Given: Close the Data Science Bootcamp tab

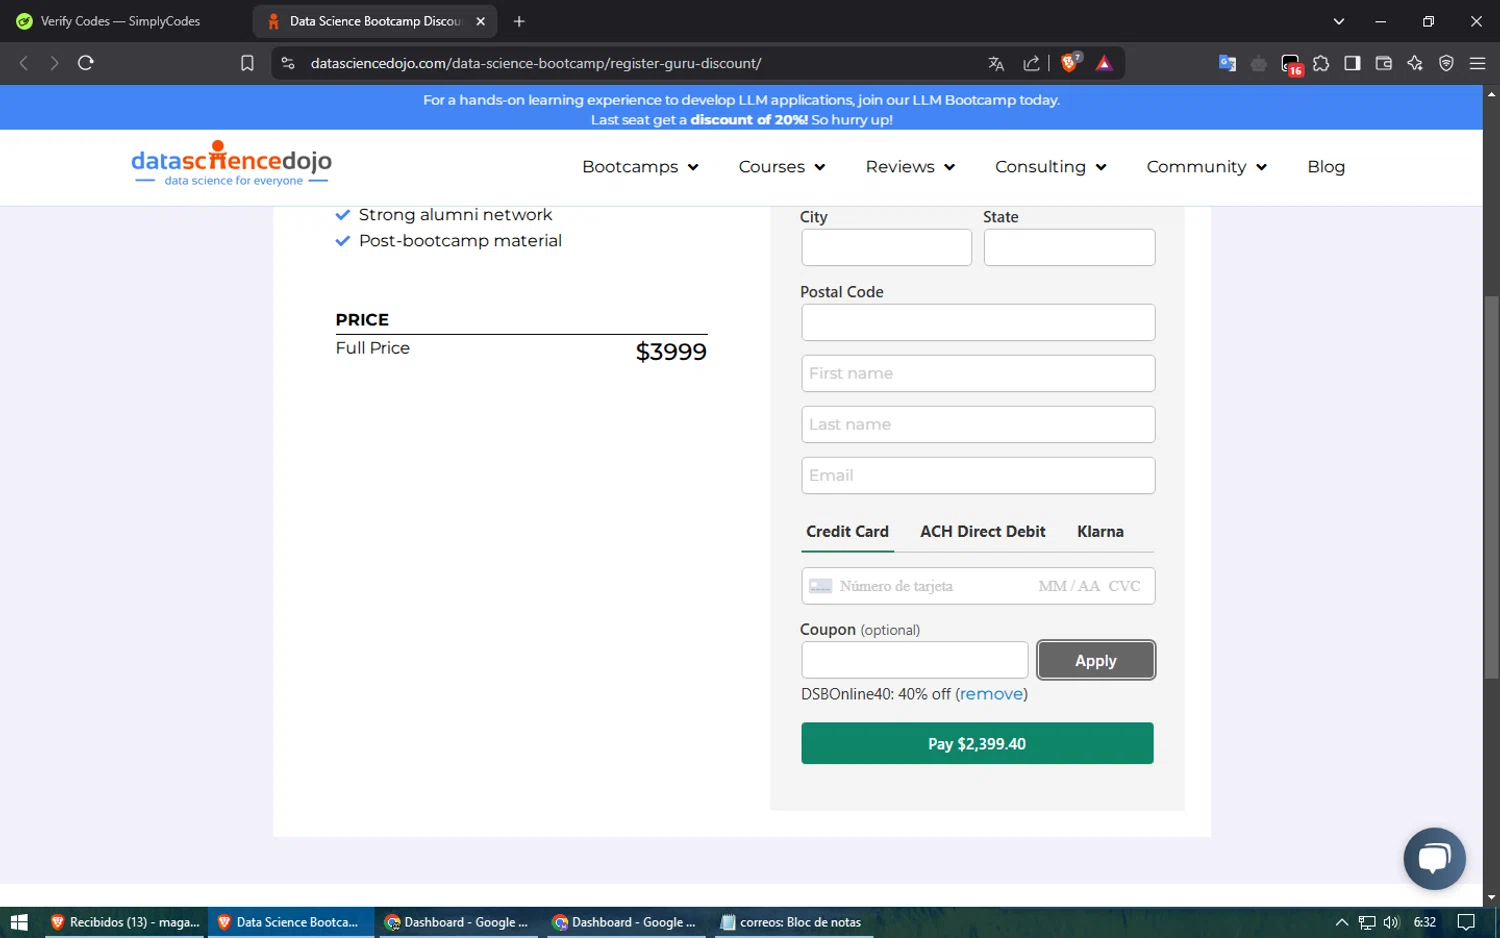Looking at the screenshot, I should (x=480, y=21).
